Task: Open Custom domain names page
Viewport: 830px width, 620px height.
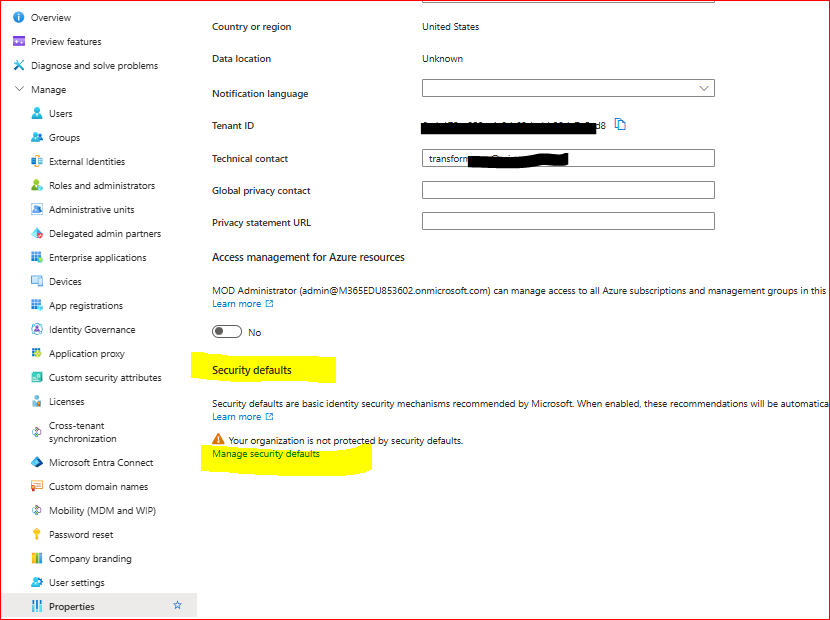Action: [x=98, y=487]
